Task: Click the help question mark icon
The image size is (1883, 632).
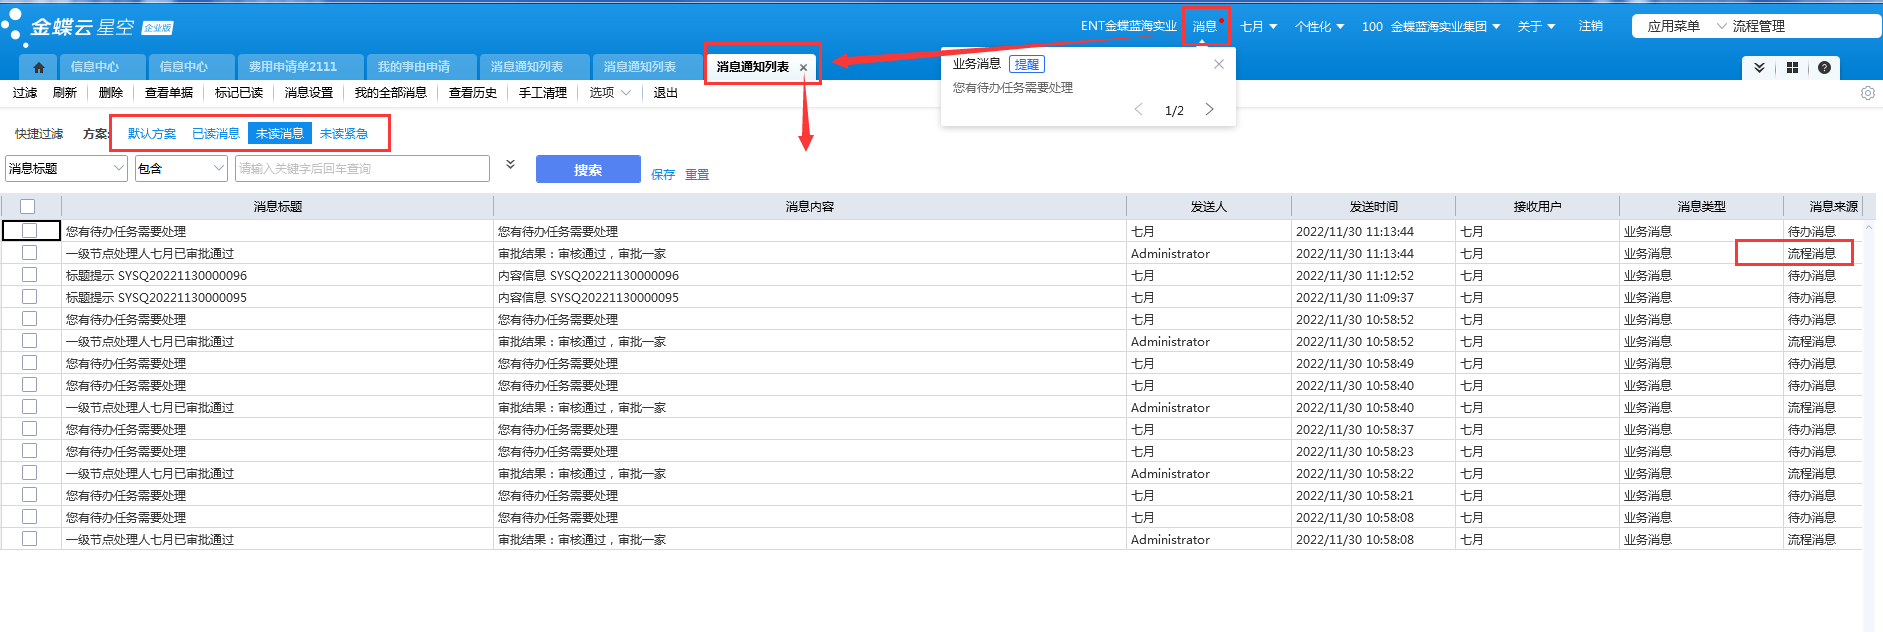Action: coord(1824,68)
